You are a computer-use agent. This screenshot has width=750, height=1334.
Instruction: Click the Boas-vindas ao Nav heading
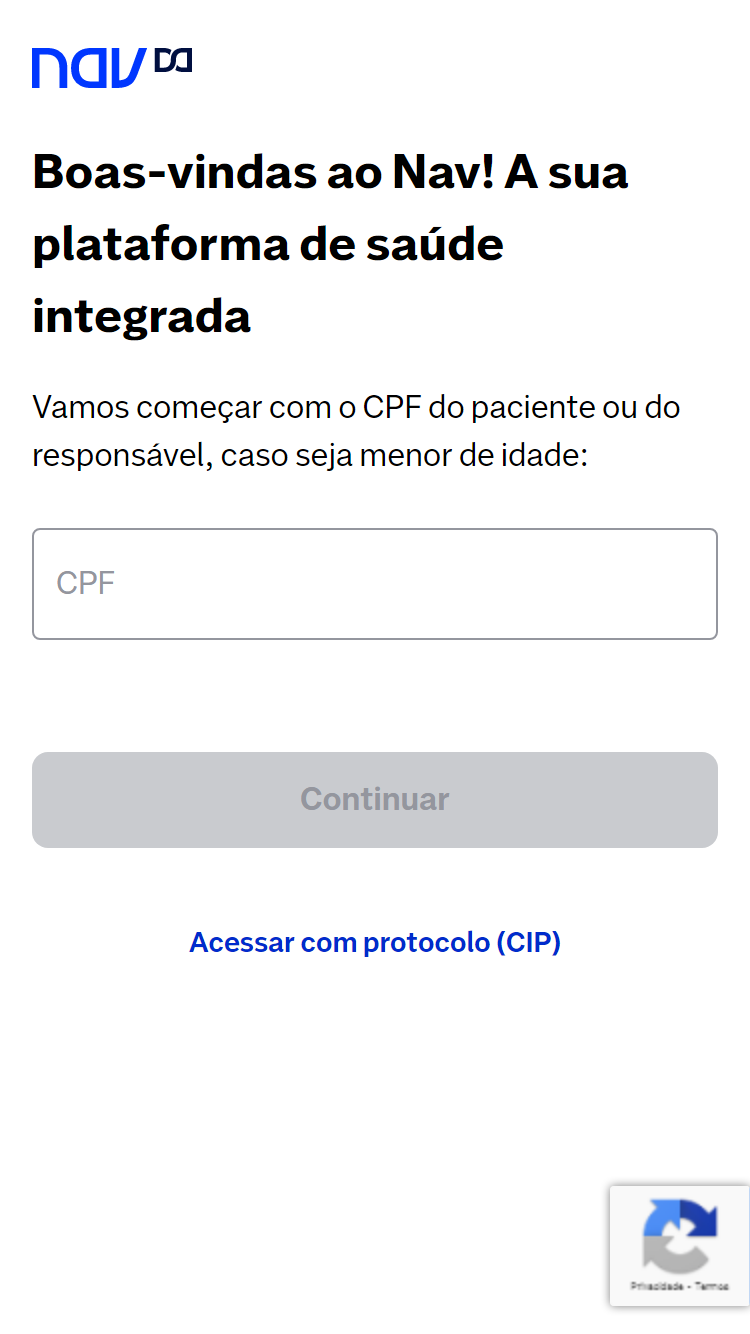330,243
